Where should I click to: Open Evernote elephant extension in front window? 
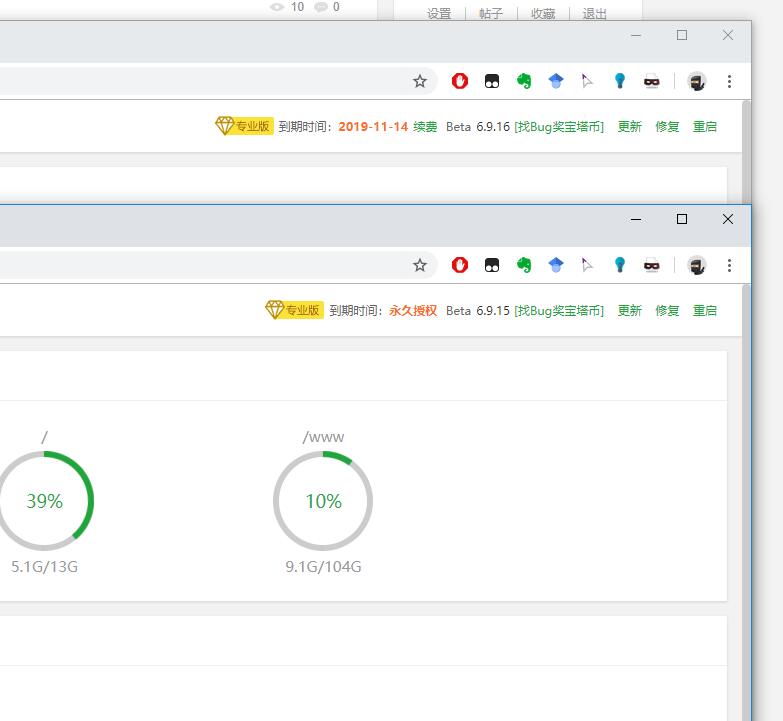(524, 265)
